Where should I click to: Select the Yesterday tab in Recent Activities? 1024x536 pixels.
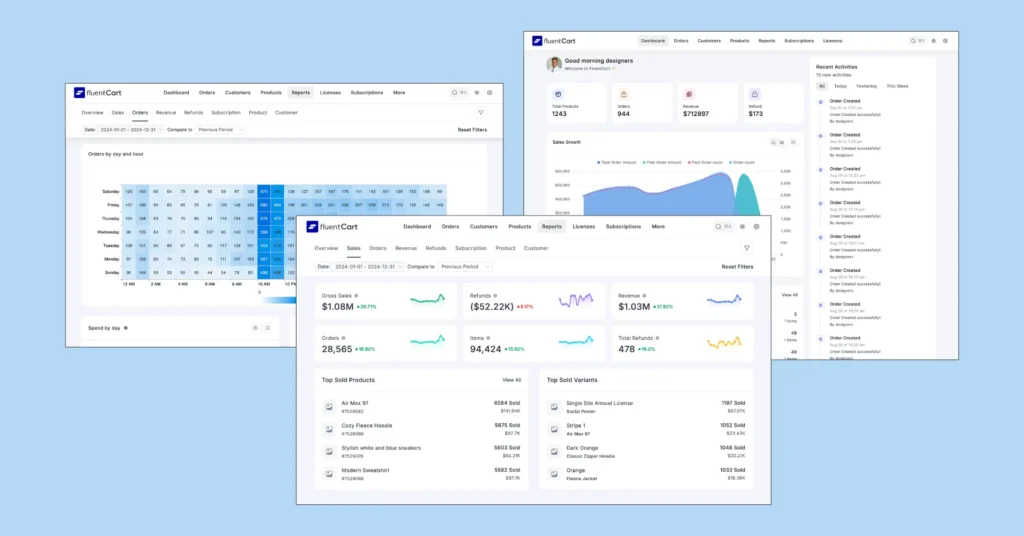[x=866, y=86]
